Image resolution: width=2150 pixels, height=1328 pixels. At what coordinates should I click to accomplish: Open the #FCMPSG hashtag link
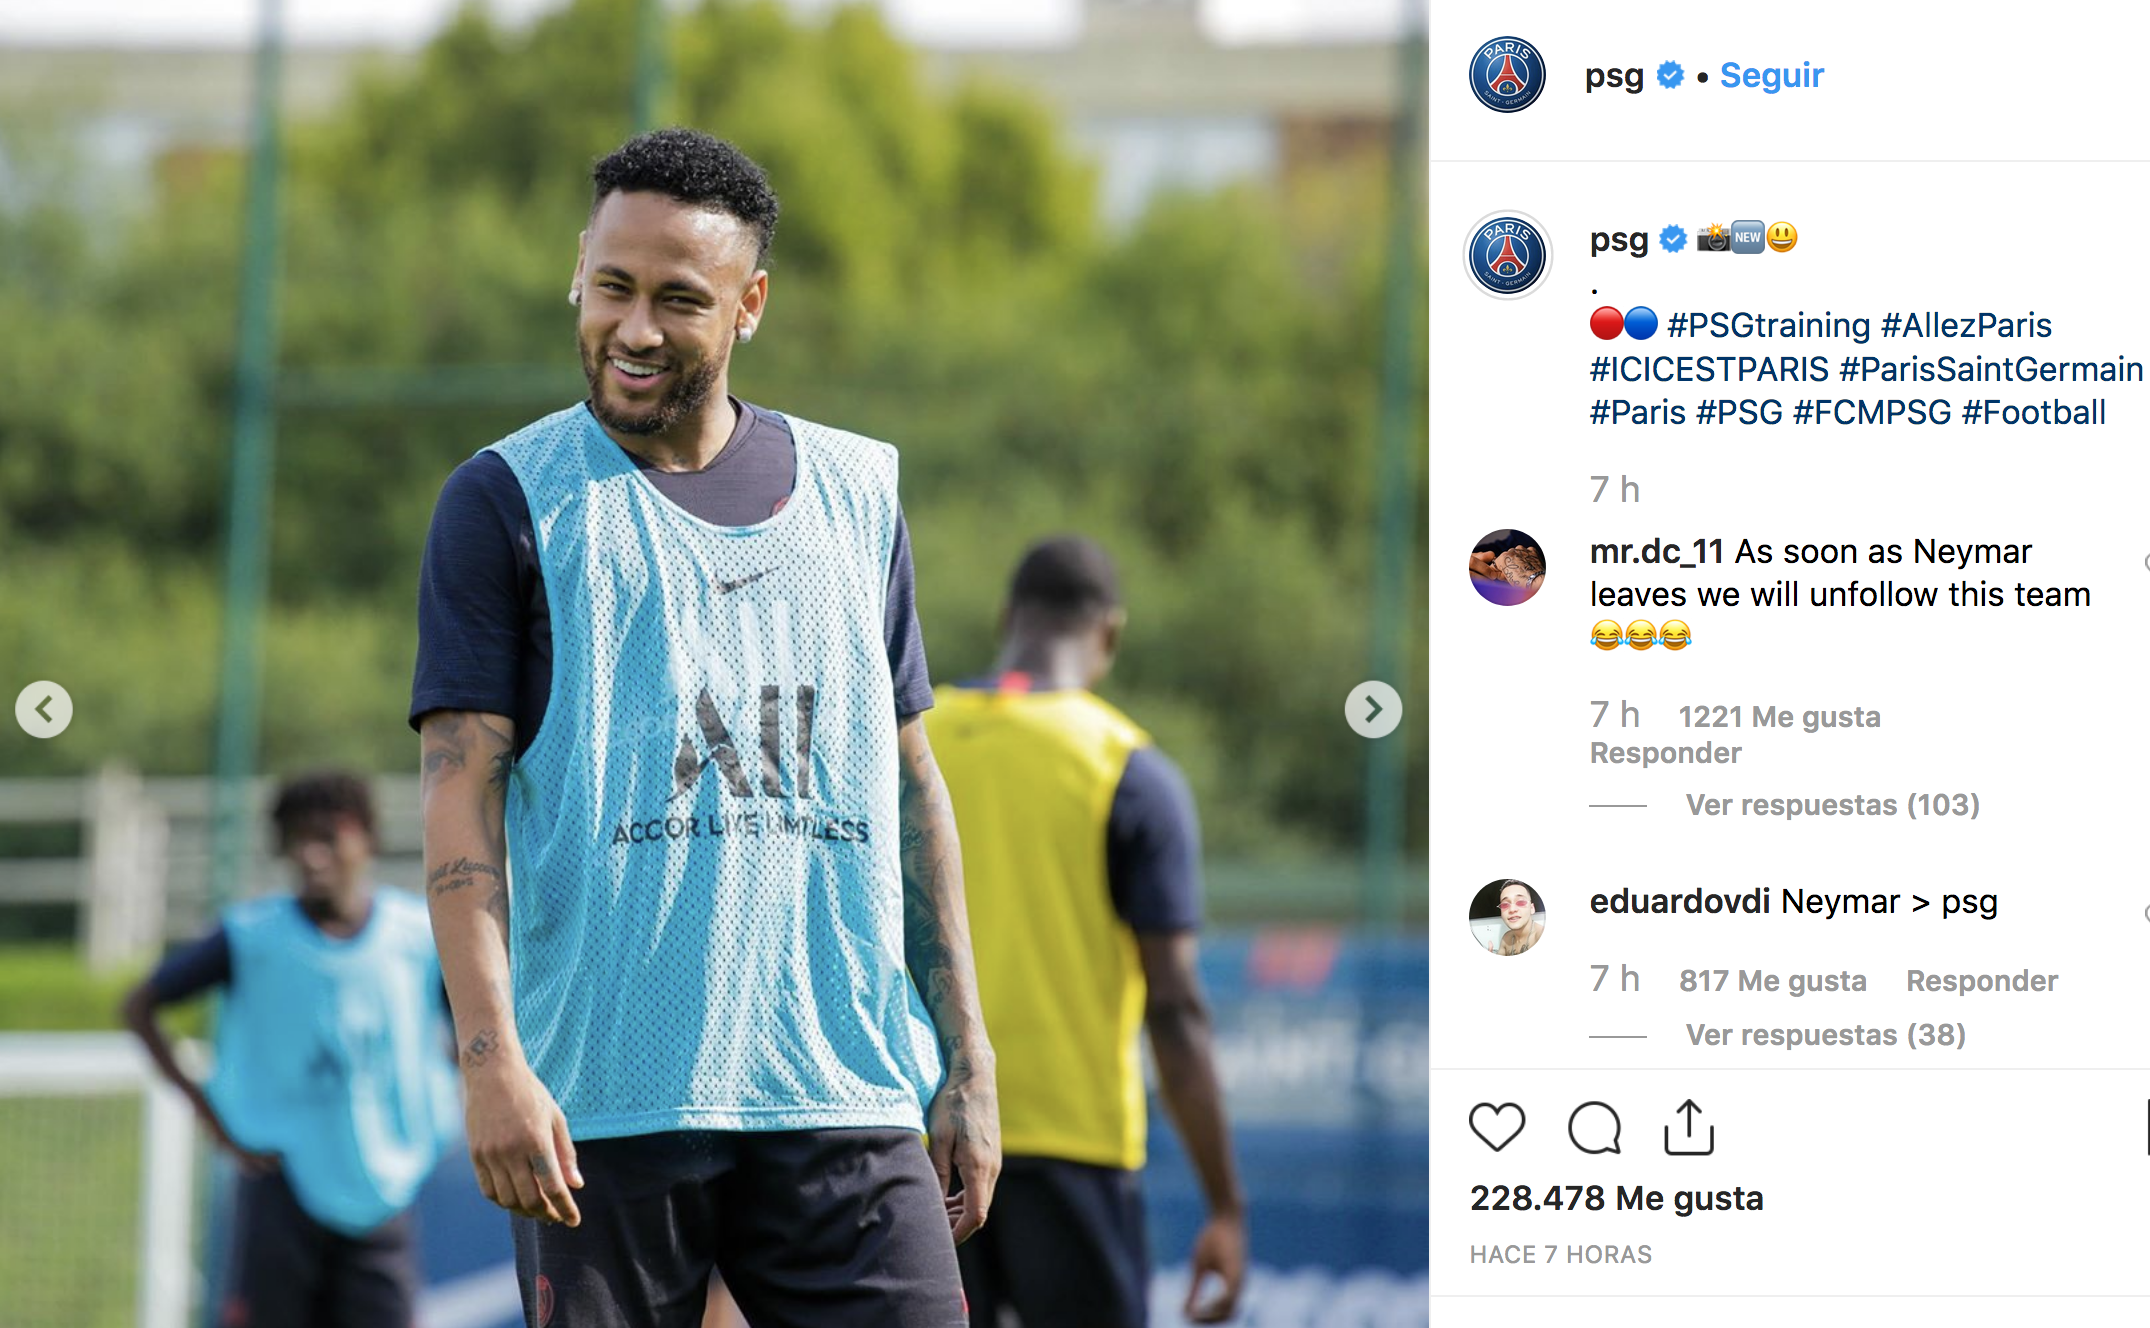(1872, 413)
